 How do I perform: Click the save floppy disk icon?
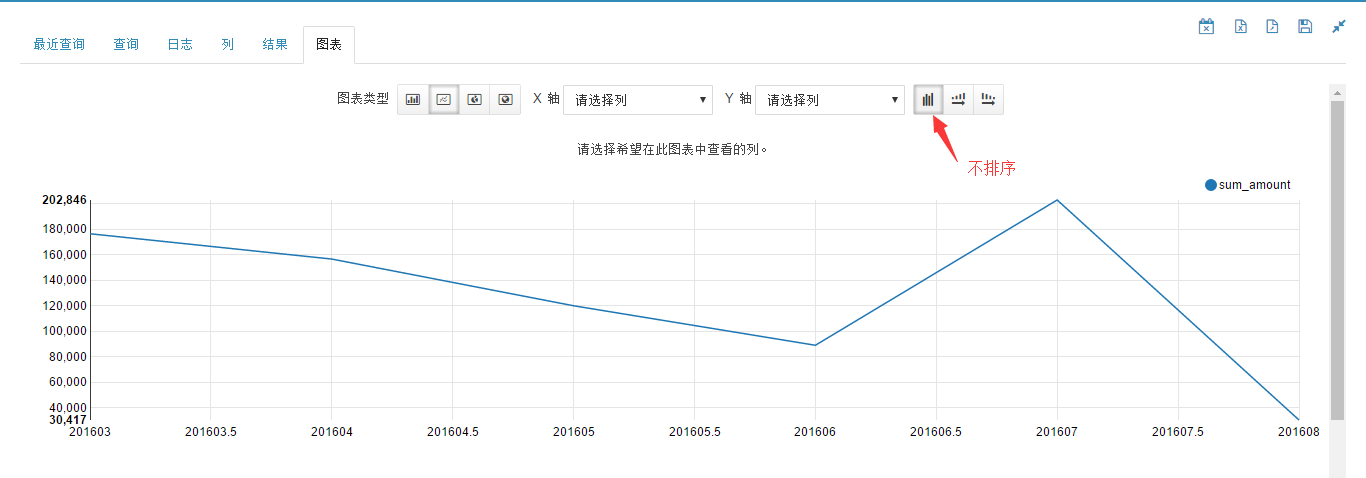[x=1305, y=27]
